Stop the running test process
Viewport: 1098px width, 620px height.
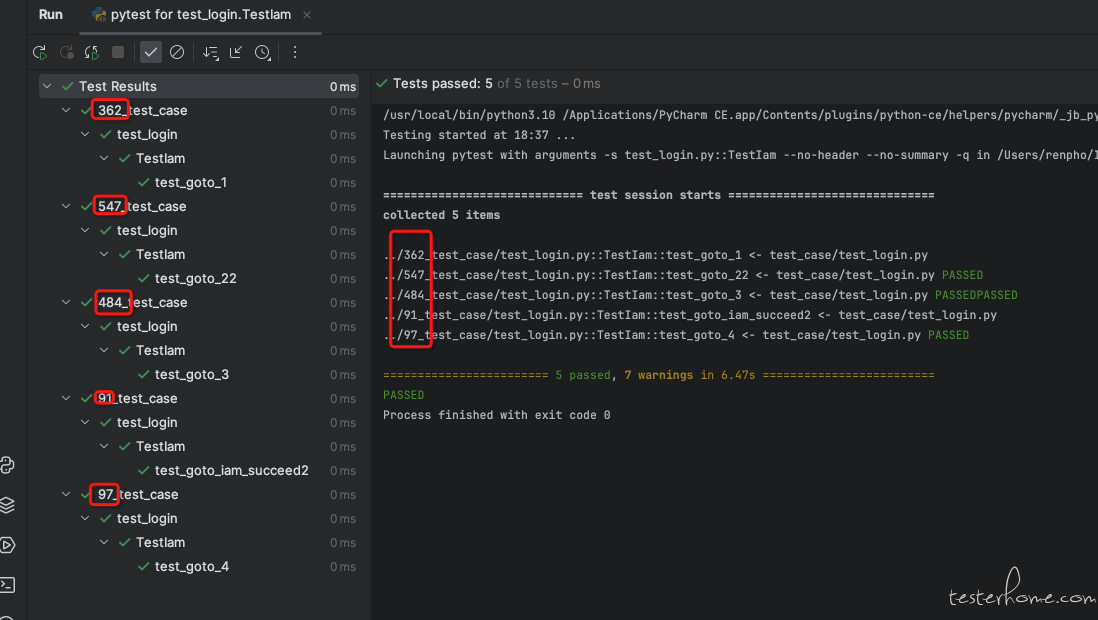[x=118, y=53]
